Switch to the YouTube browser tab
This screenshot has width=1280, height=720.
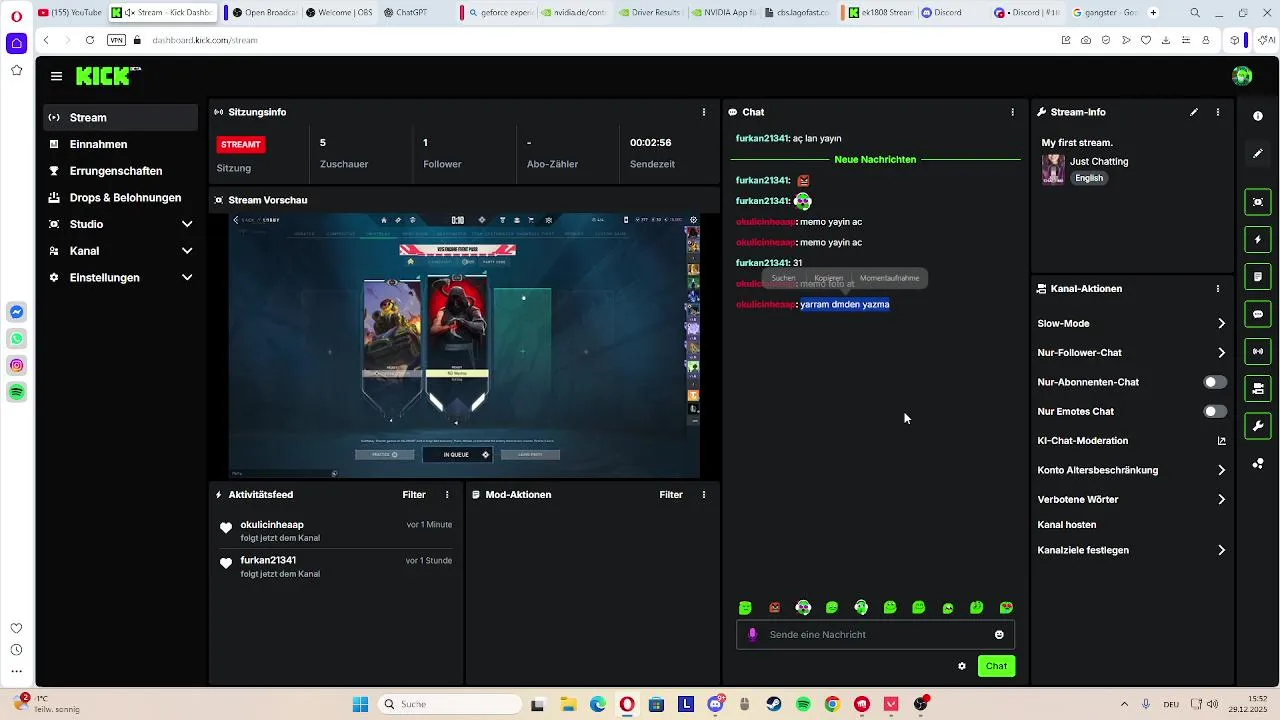(69, 12)
